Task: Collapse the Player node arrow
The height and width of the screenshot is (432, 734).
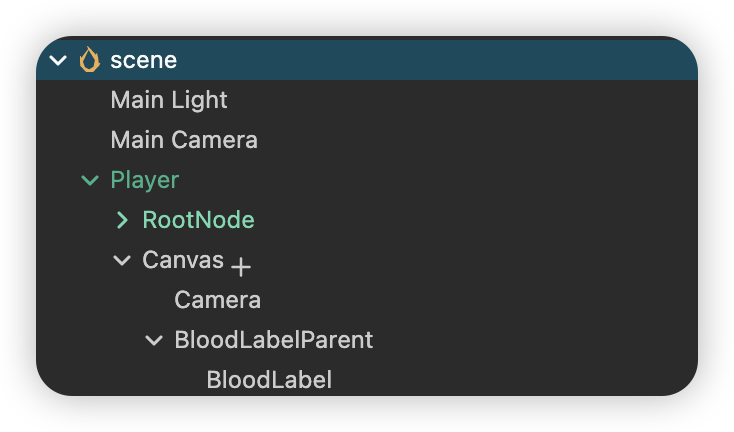Action: pyautogui.click(x=91, y=180)
